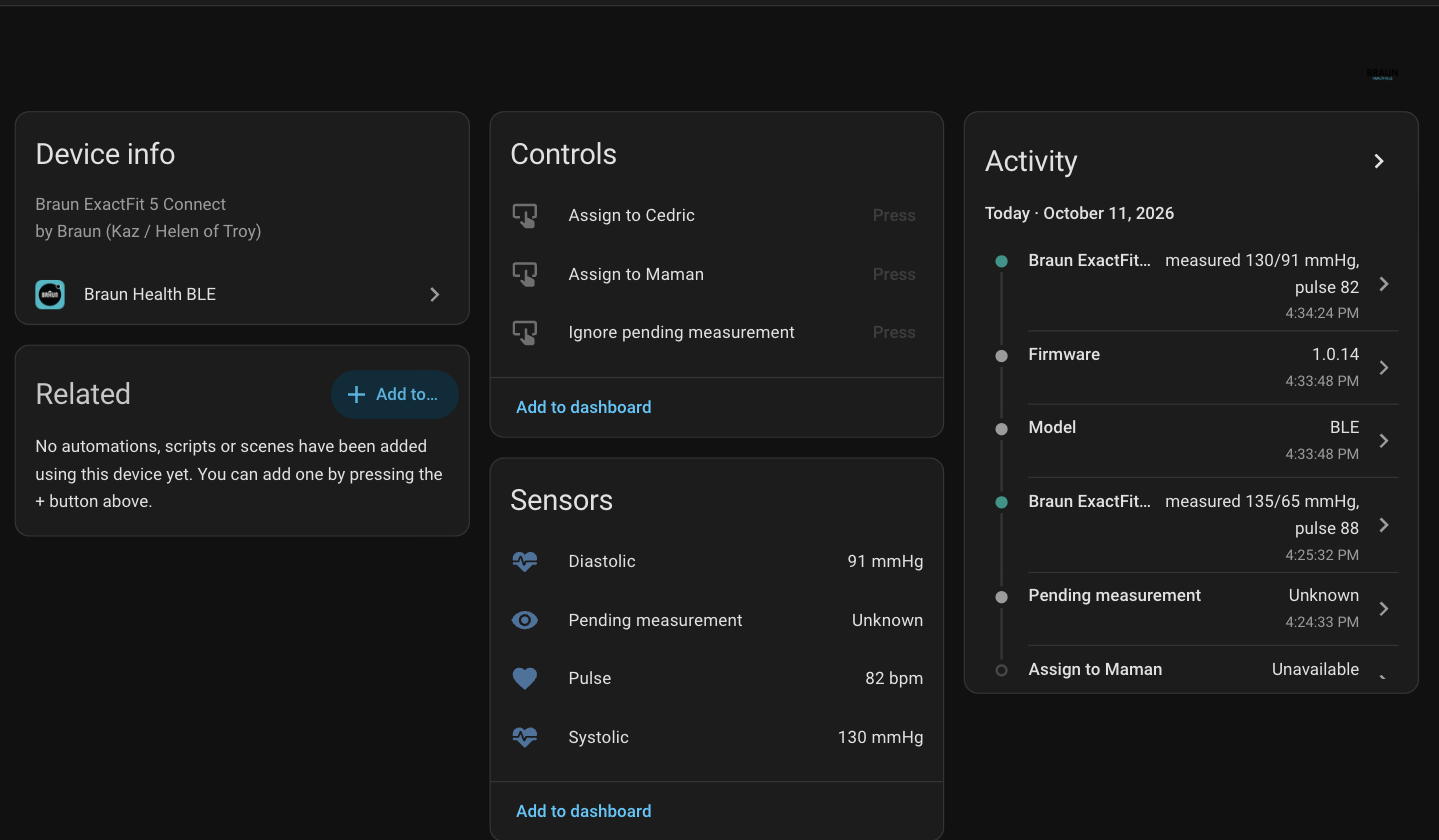
Task: Click the 4:25:32 PM activity timestamp
Action: [x=1322, y=554]
